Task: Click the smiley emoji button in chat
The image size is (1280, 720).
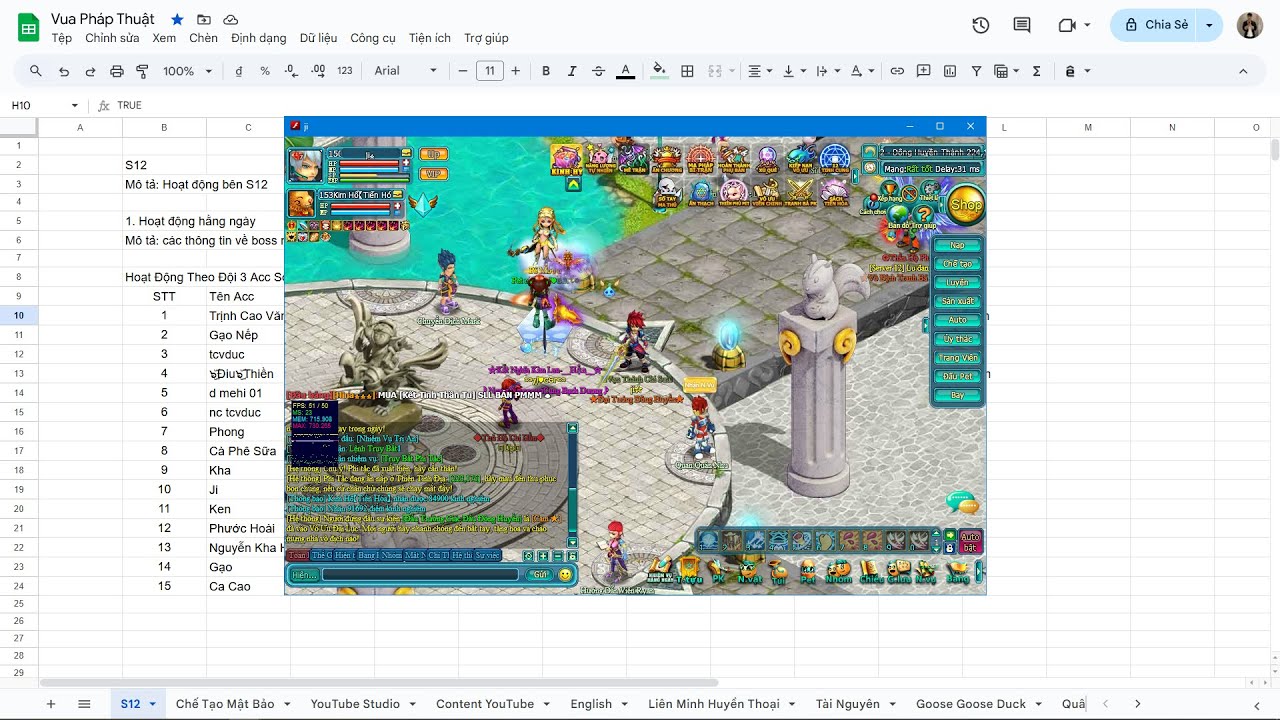Action: [566, 575]
